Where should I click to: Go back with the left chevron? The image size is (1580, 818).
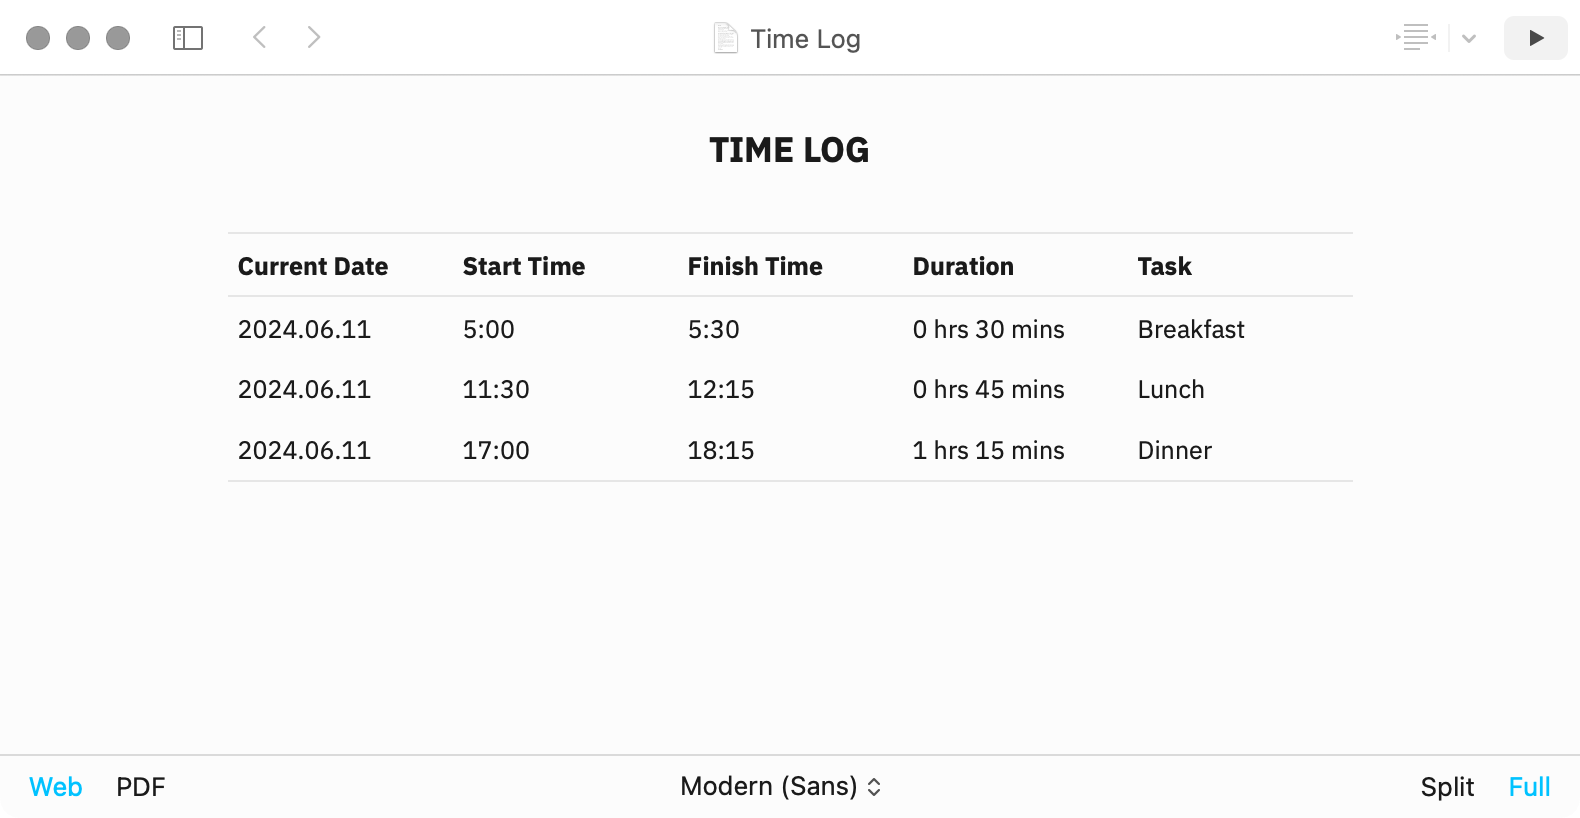[x=259, y=38]
